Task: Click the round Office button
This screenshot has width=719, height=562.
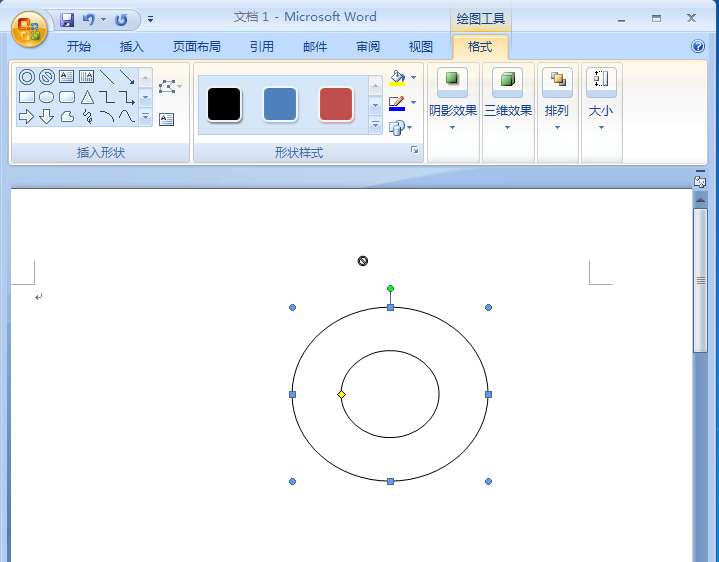Action: (29, 29)
